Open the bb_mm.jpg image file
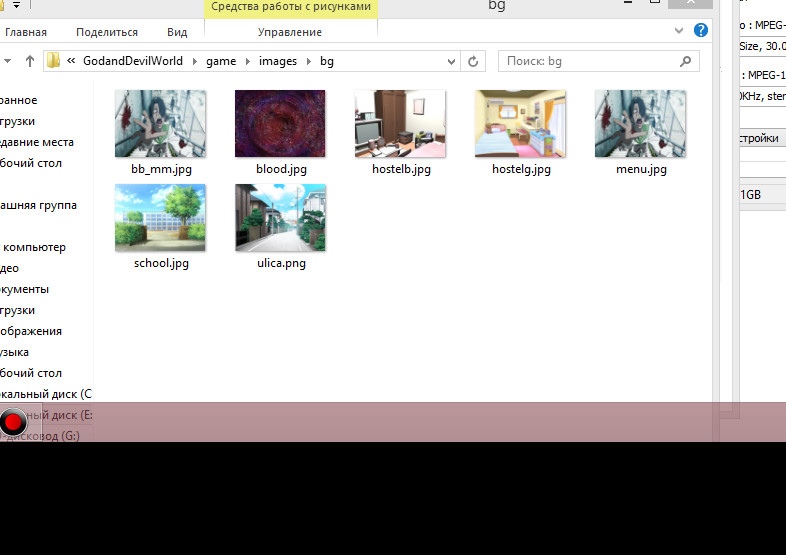This screenshot has height=555, width=786. tap(160, 124)
